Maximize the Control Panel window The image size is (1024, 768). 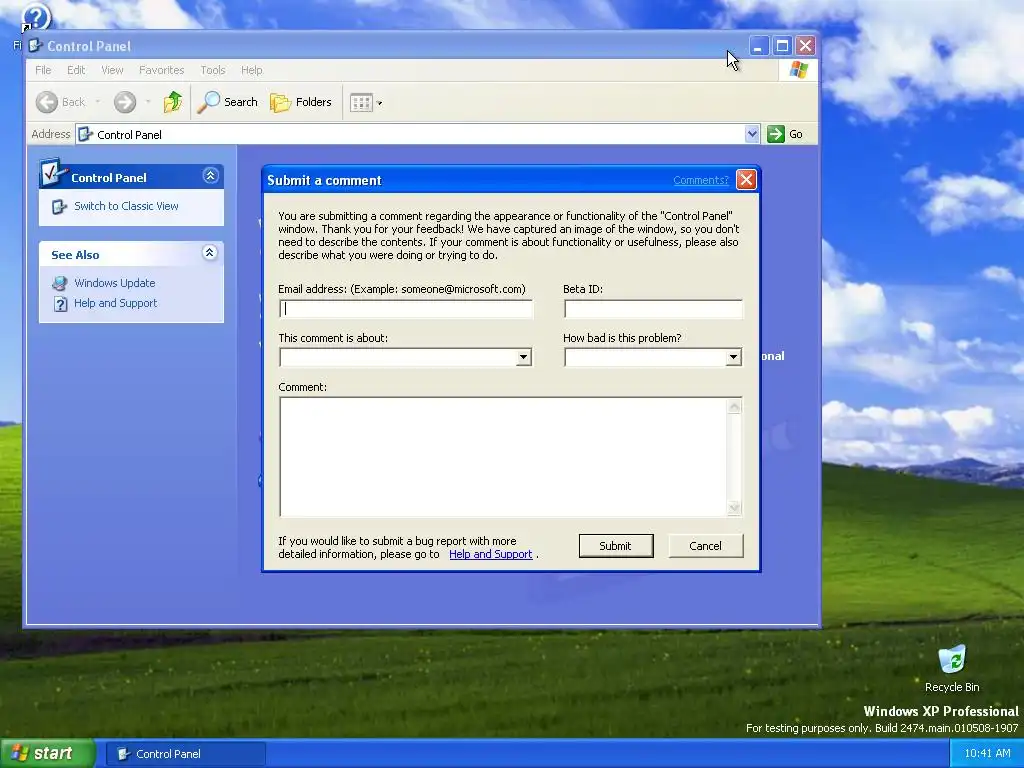(x=782, y=46)
